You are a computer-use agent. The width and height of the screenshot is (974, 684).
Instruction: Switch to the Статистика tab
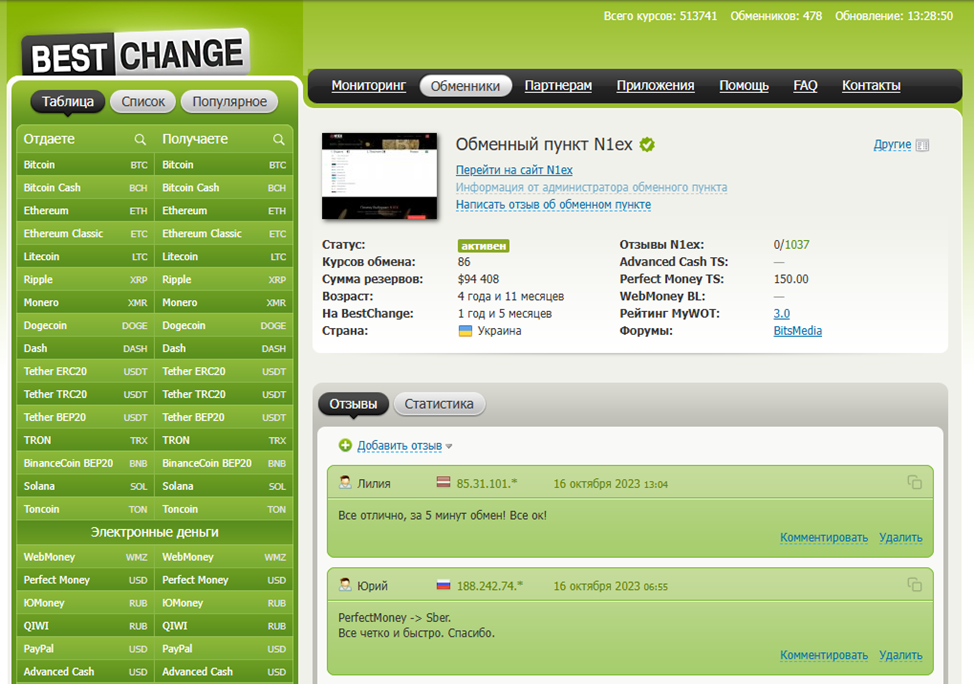(439, 404)
